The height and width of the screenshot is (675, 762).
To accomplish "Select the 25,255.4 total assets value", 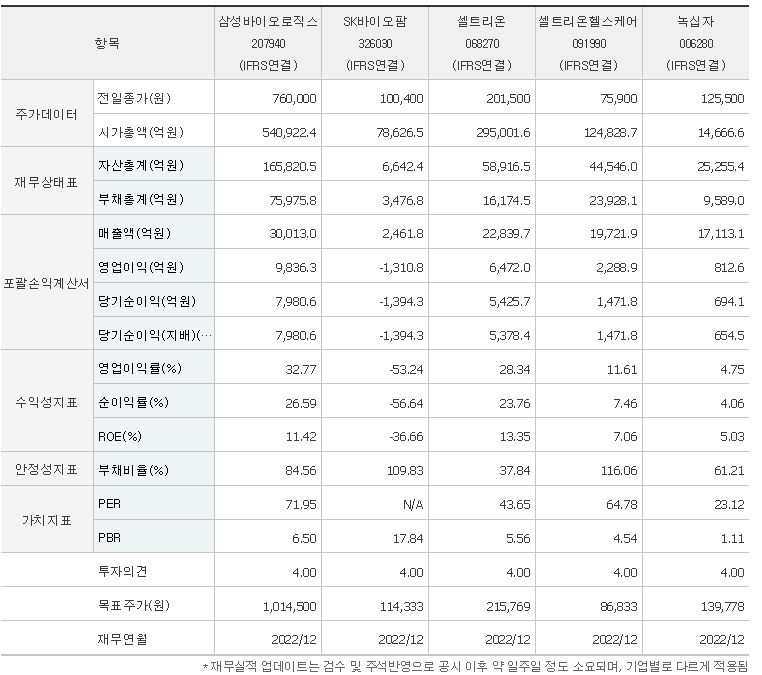I will [721, 167].
